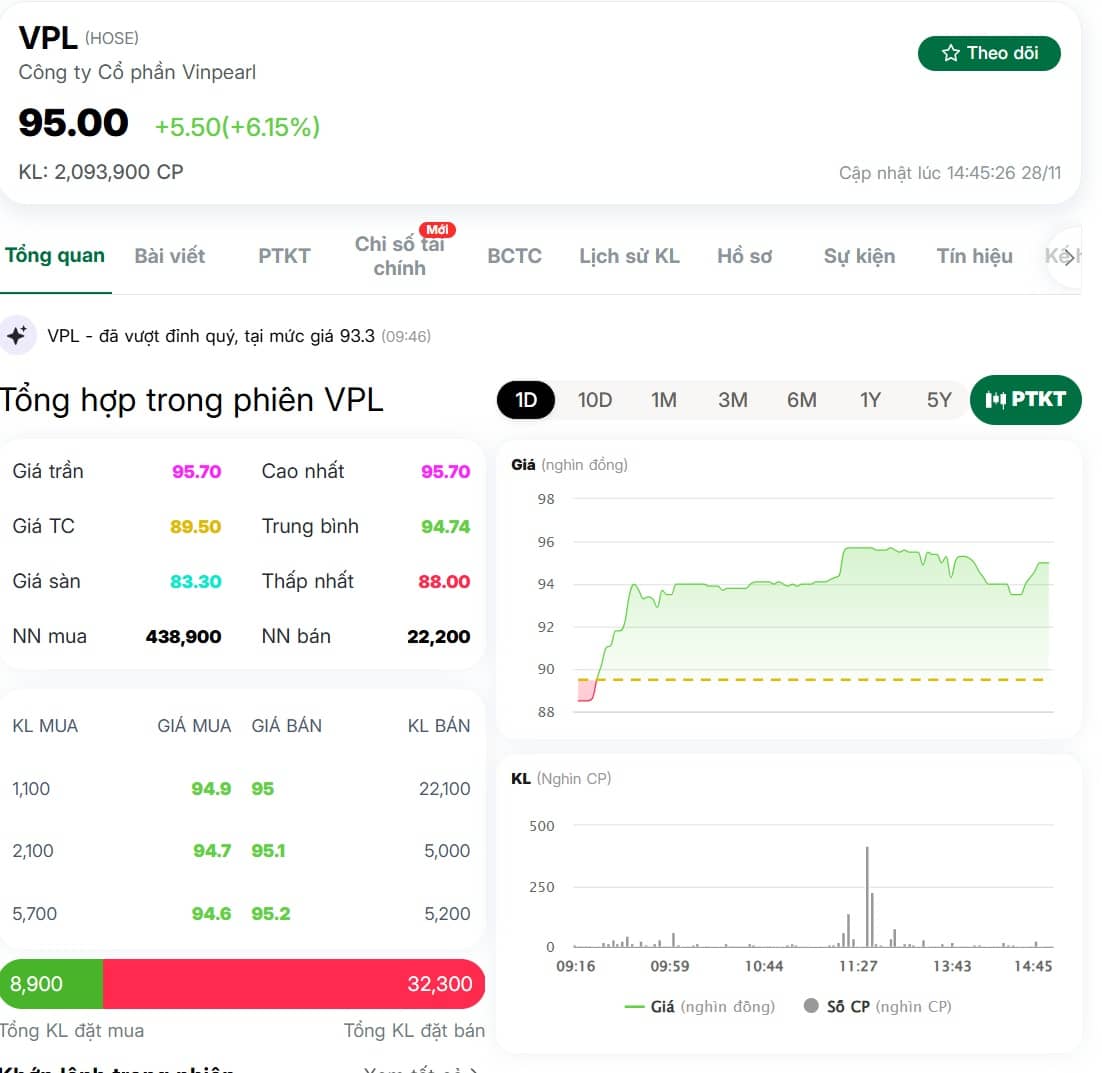Image resolution: width=1102 pixels, height=1073 pixels.
Task: Click the right arrow to scroll tabs
Action: [1068, 257]
